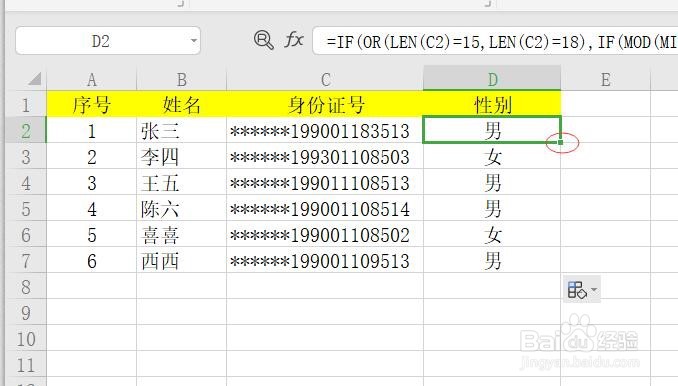The height and width of the screenshot is (386, 678).
Task: Click the magnifier icon beside fx
Action: pos(264,41)
